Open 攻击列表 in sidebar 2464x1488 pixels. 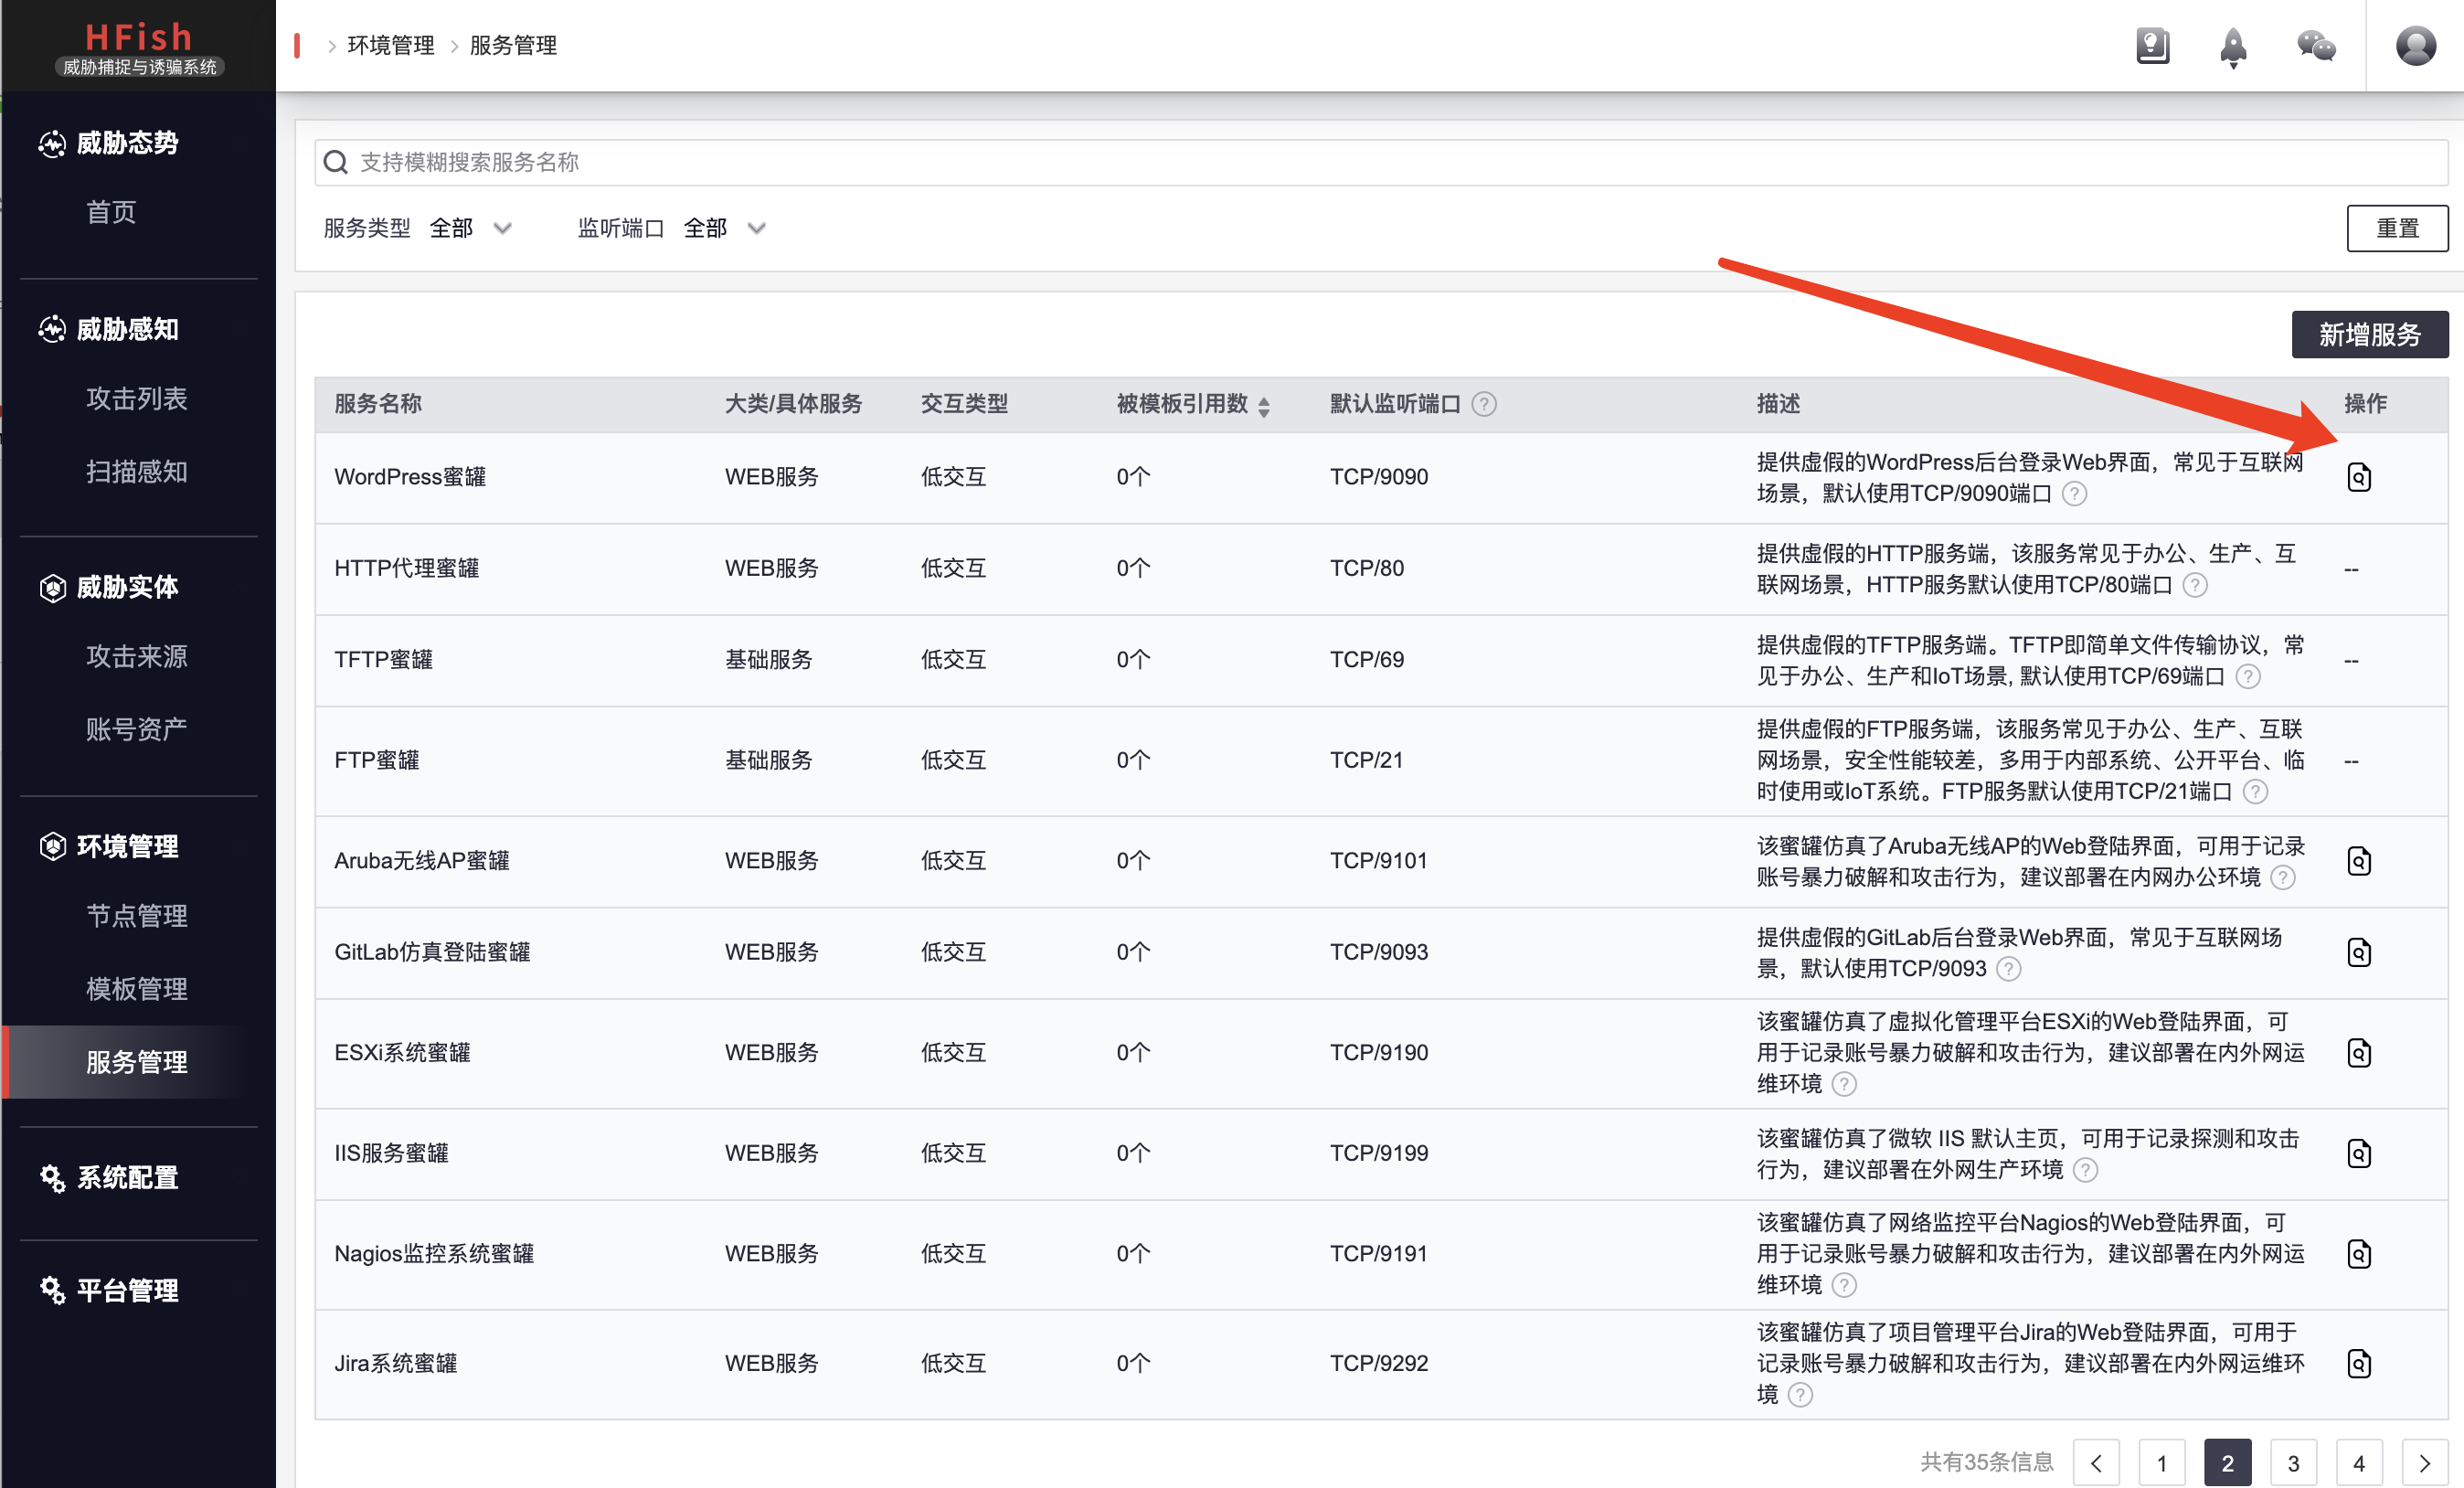pyautogui.click(x=136, y=399)
